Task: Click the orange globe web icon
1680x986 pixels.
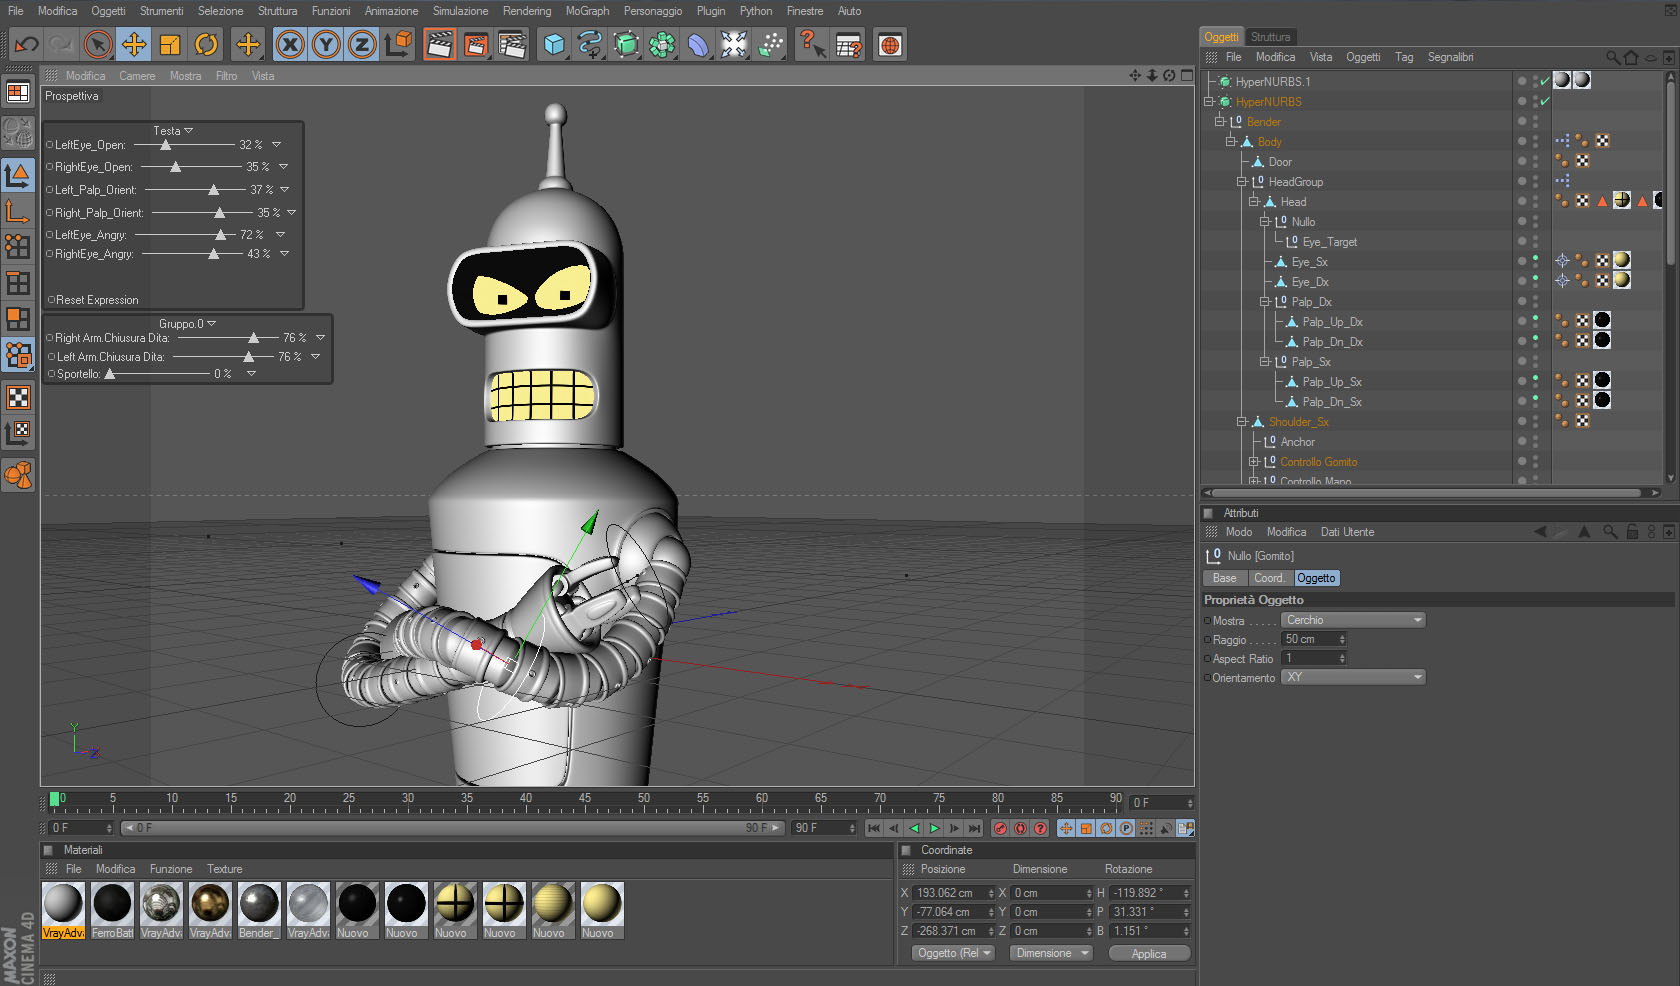Action: click(x=890, y=45)
